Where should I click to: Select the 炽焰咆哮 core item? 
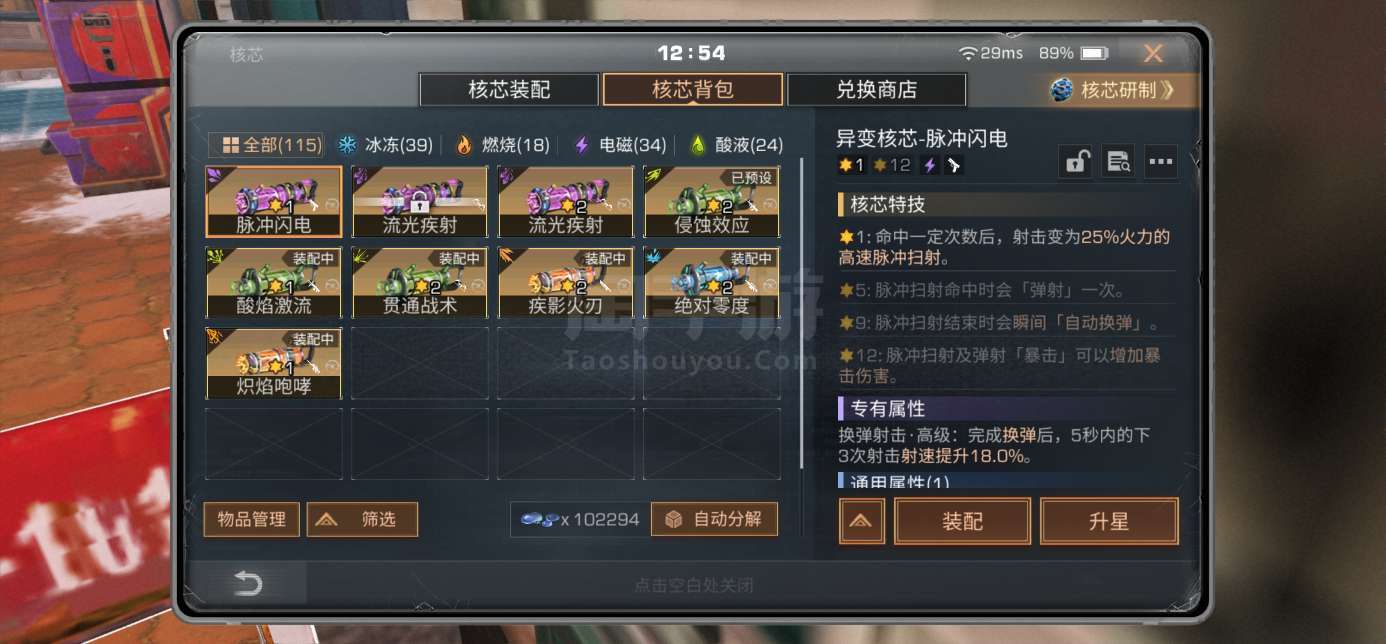pyautogui.click(x=274, y=364)
